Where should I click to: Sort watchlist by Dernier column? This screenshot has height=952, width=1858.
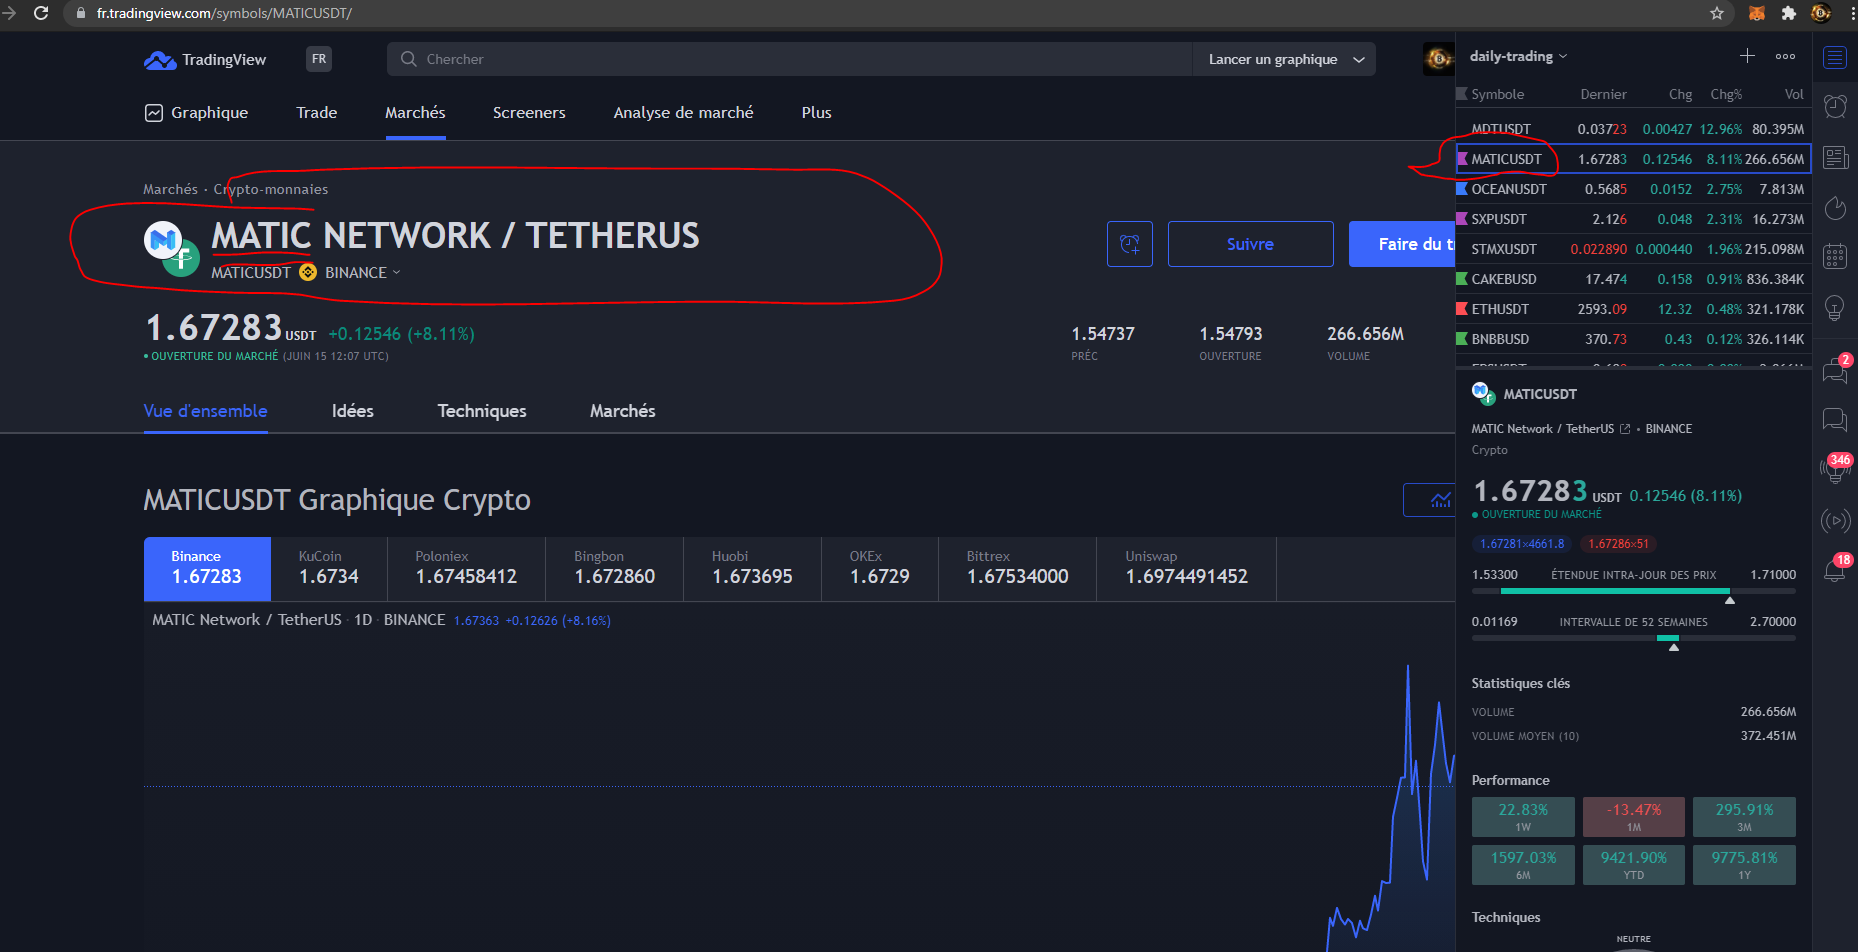point(1603,94)
